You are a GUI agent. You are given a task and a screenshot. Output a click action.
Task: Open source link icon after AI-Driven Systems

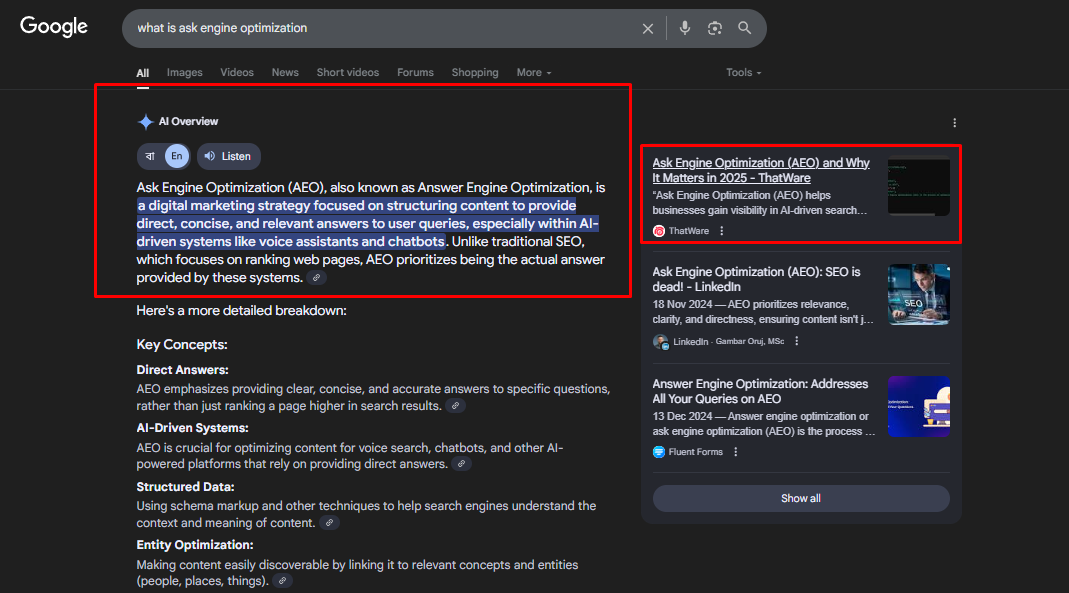pos(462,463)
